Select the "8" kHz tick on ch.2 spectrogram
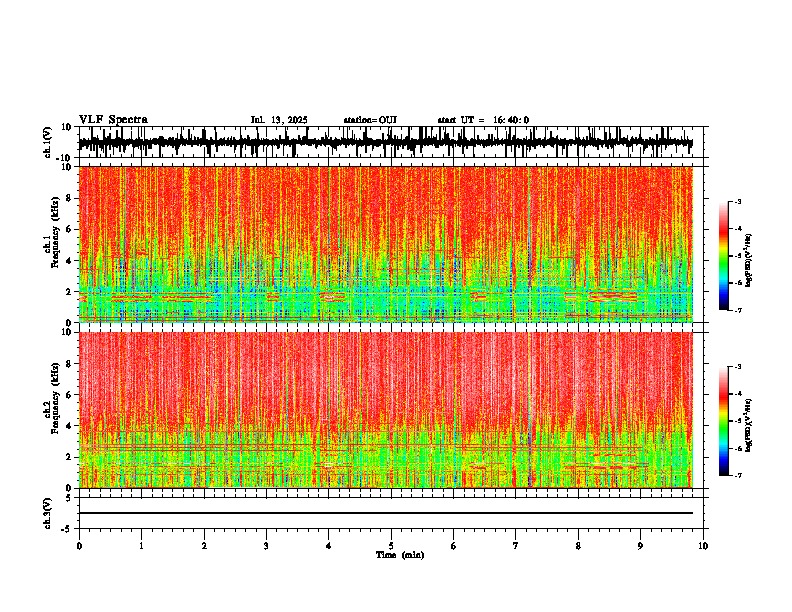The image size is (792, 612). (x=70, y=364)
